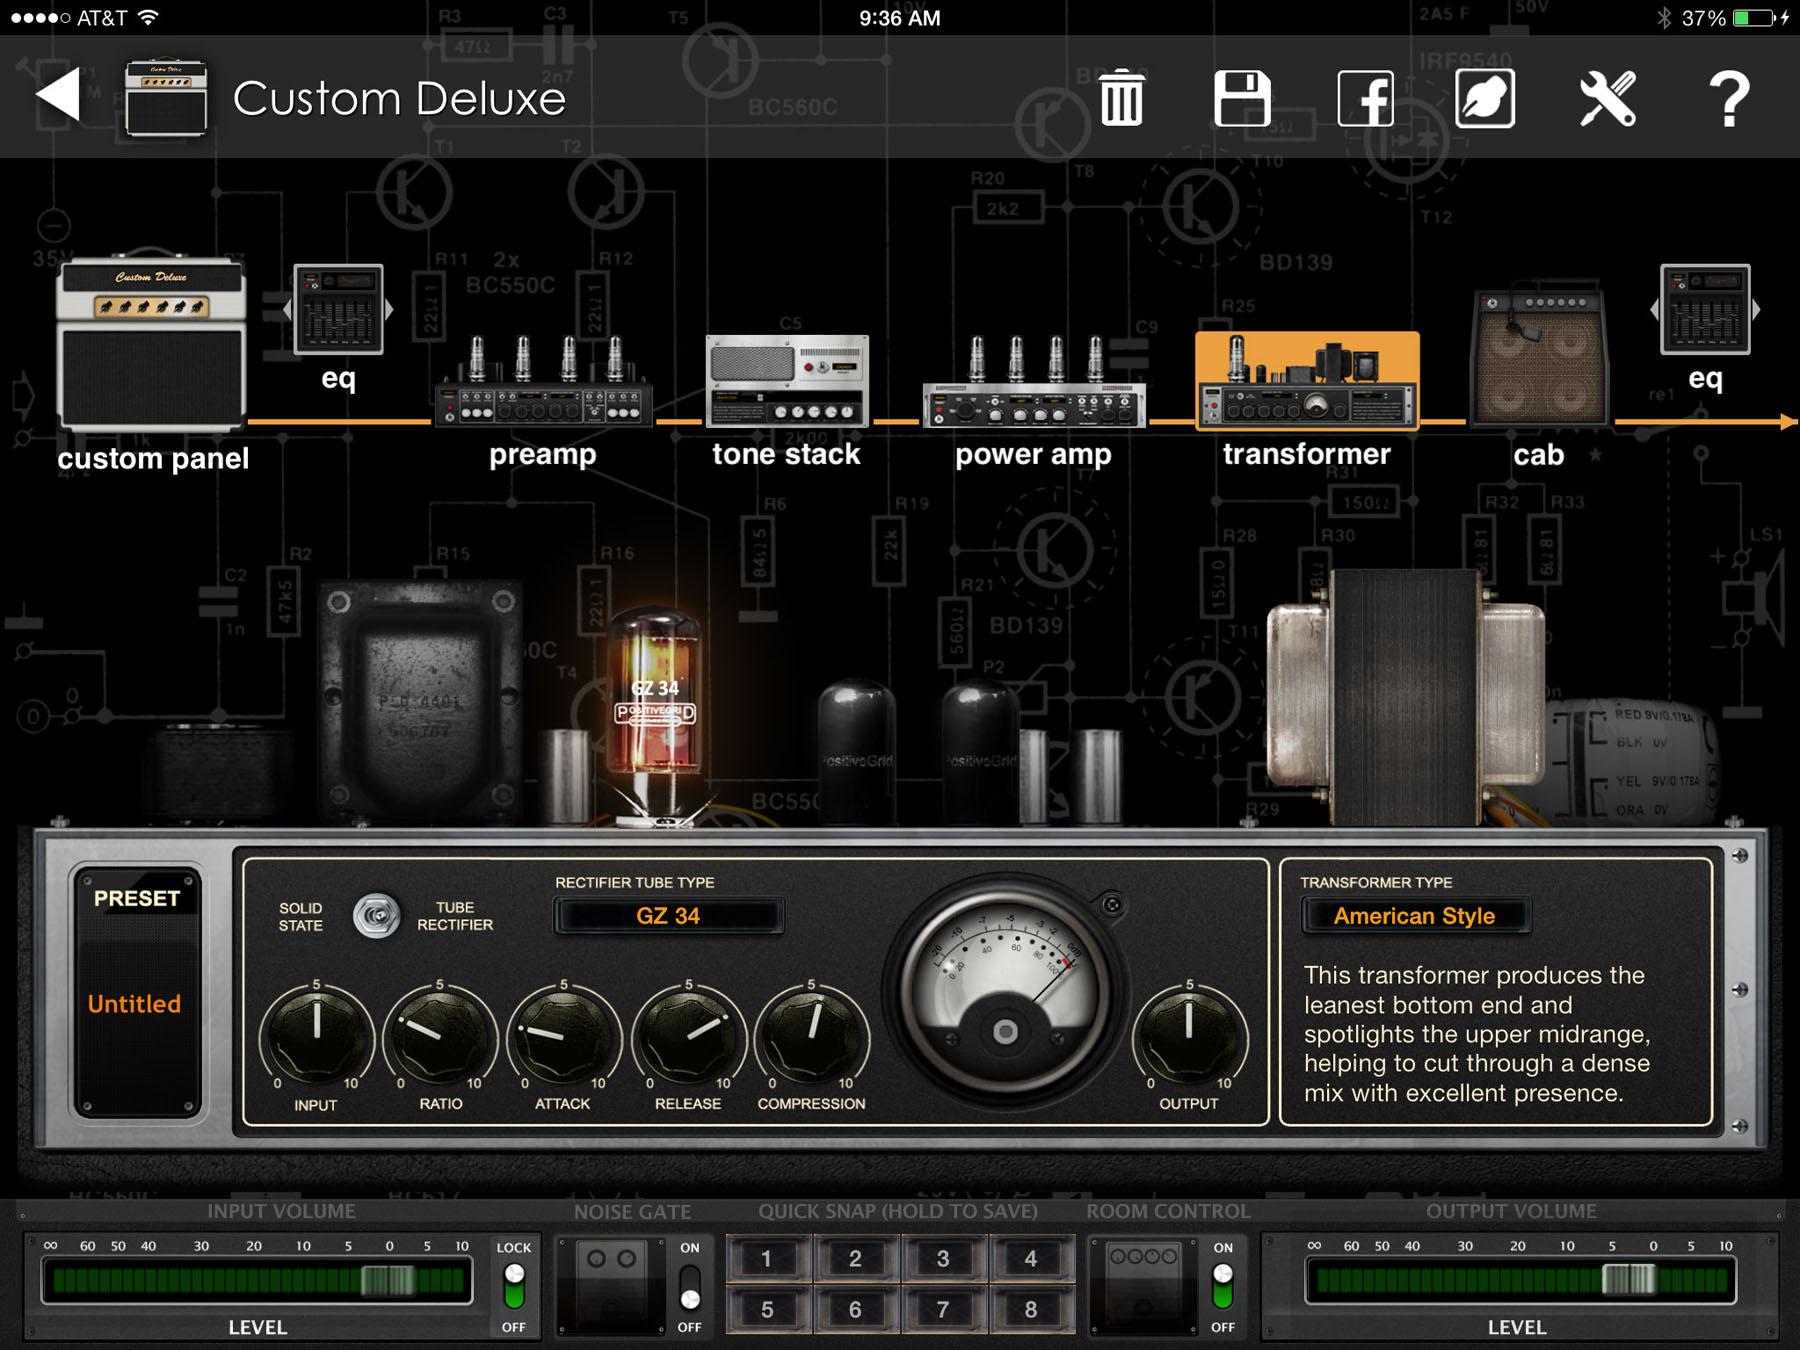Toggle the input volume lock switch

pos(514,1286)
